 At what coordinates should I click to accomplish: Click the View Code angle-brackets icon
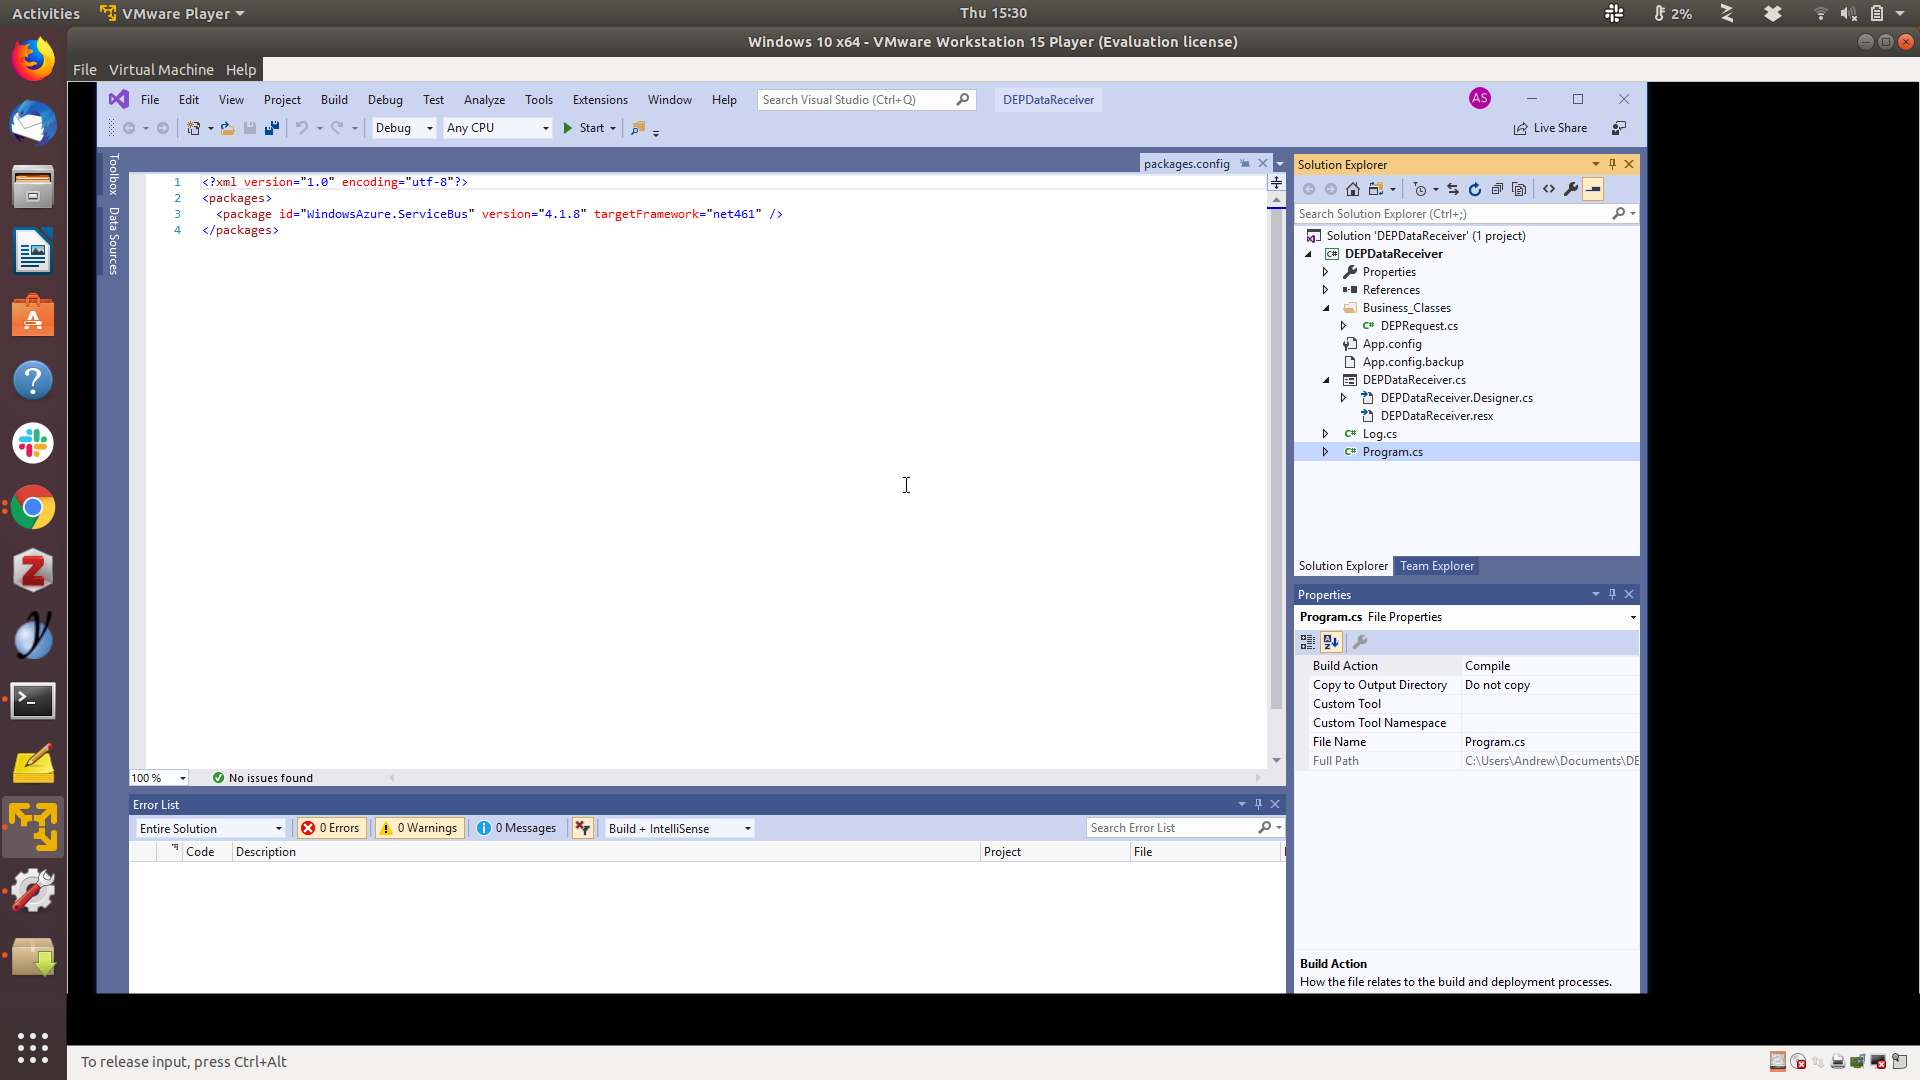[1549, 189]
